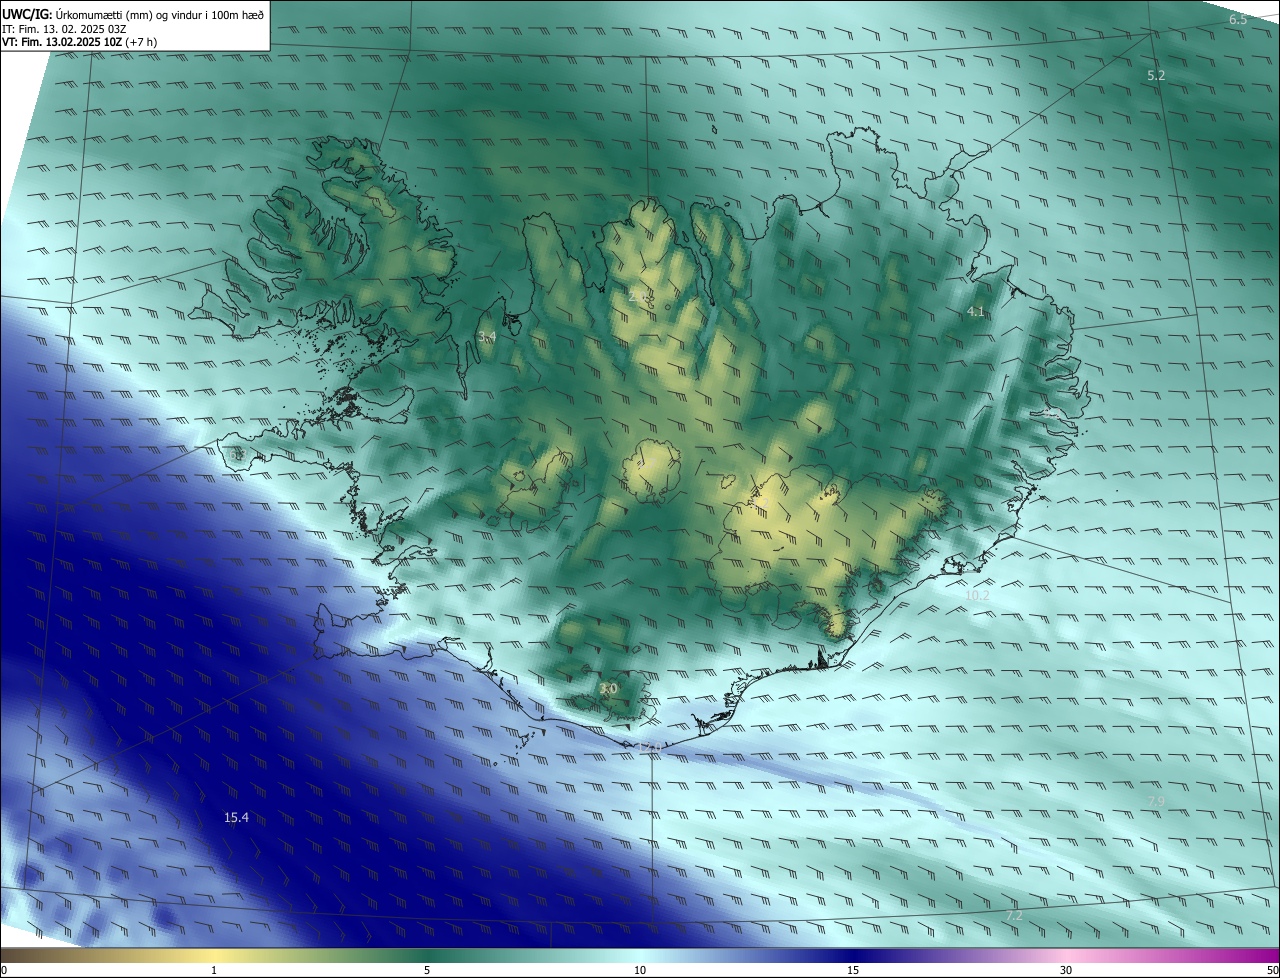This screenshot has width=1280, height=978.
Task: Click the color scale tick labeled 5
Action: point(427,970)
